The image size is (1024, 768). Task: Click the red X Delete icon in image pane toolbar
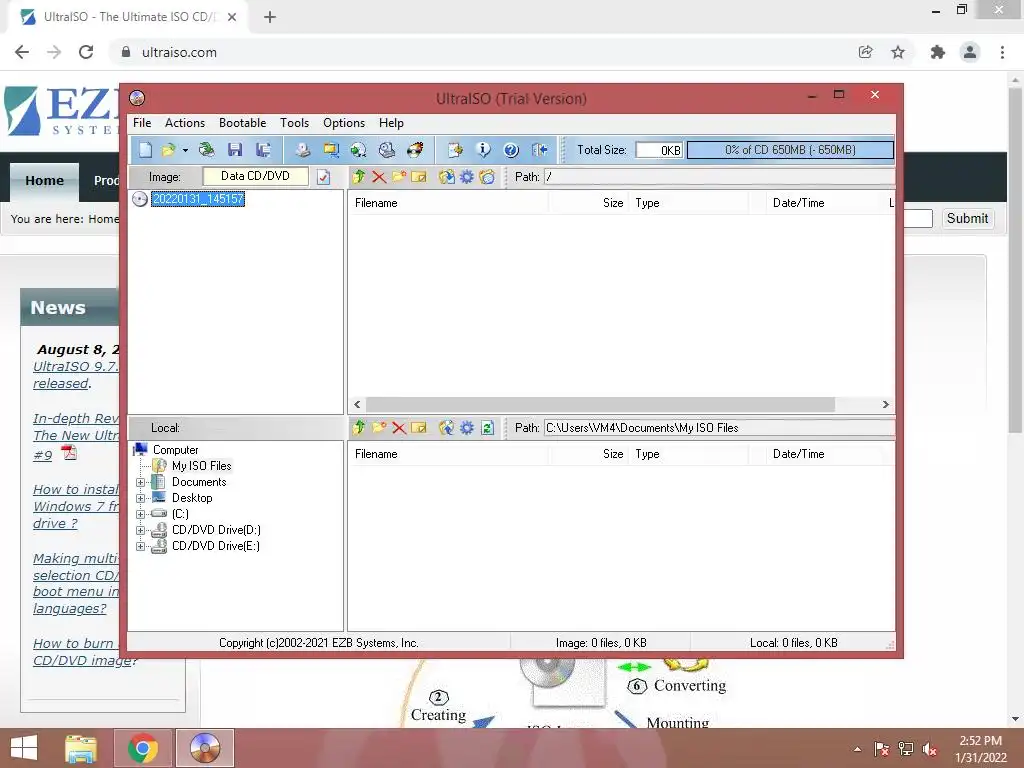(379, 177)
